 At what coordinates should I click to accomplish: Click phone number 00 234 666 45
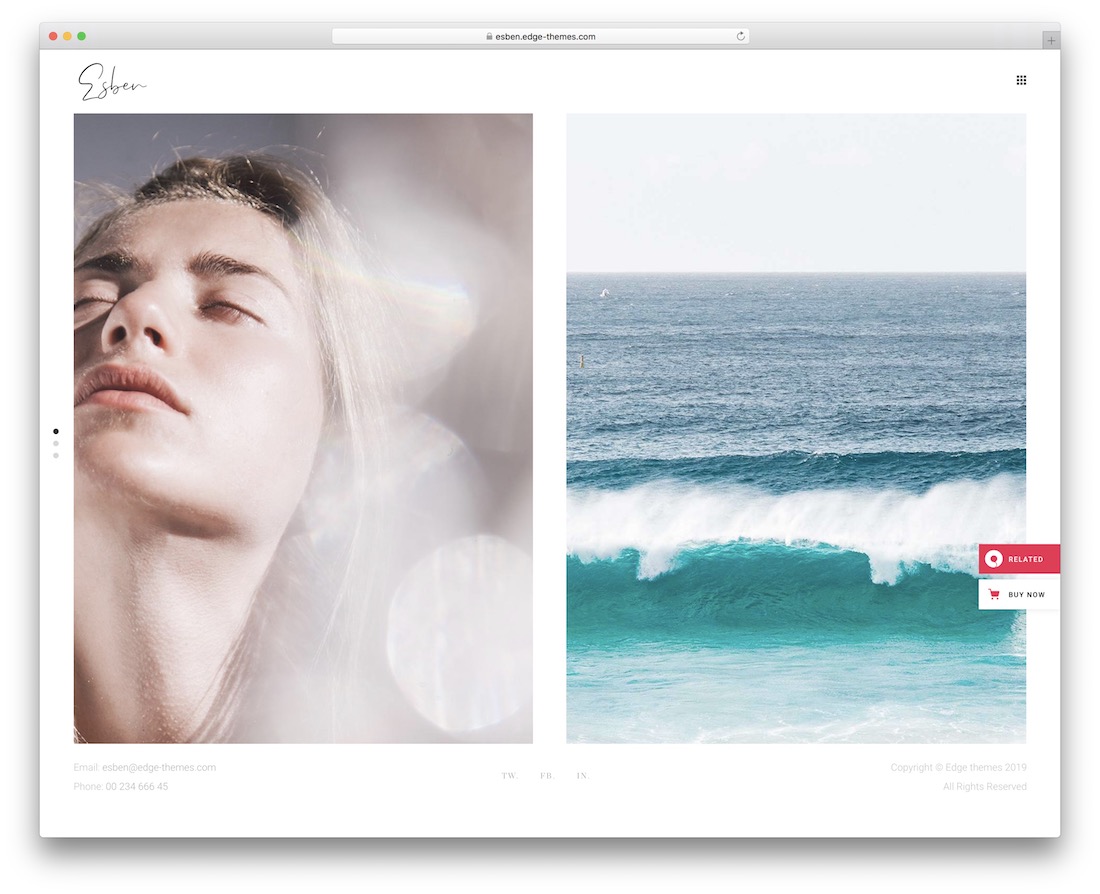(137, 787)
